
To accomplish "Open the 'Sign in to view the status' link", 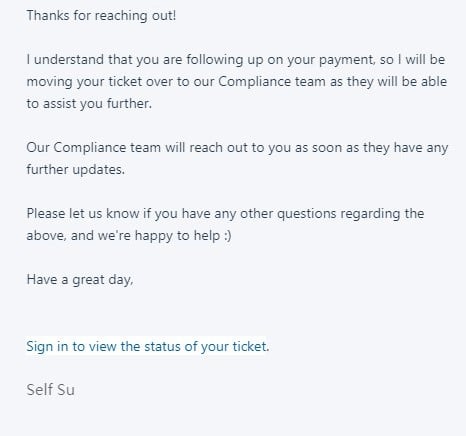I will pos(147,346).
